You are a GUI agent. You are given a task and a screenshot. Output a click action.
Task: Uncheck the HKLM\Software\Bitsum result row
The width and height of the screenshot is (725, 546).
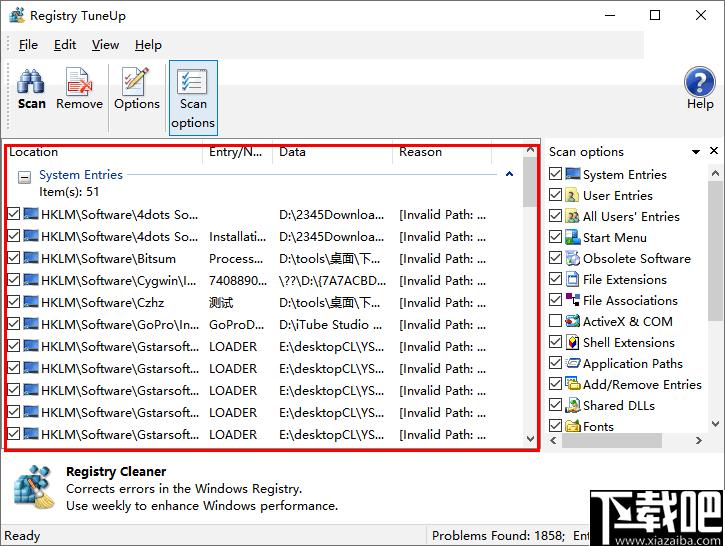14,258
